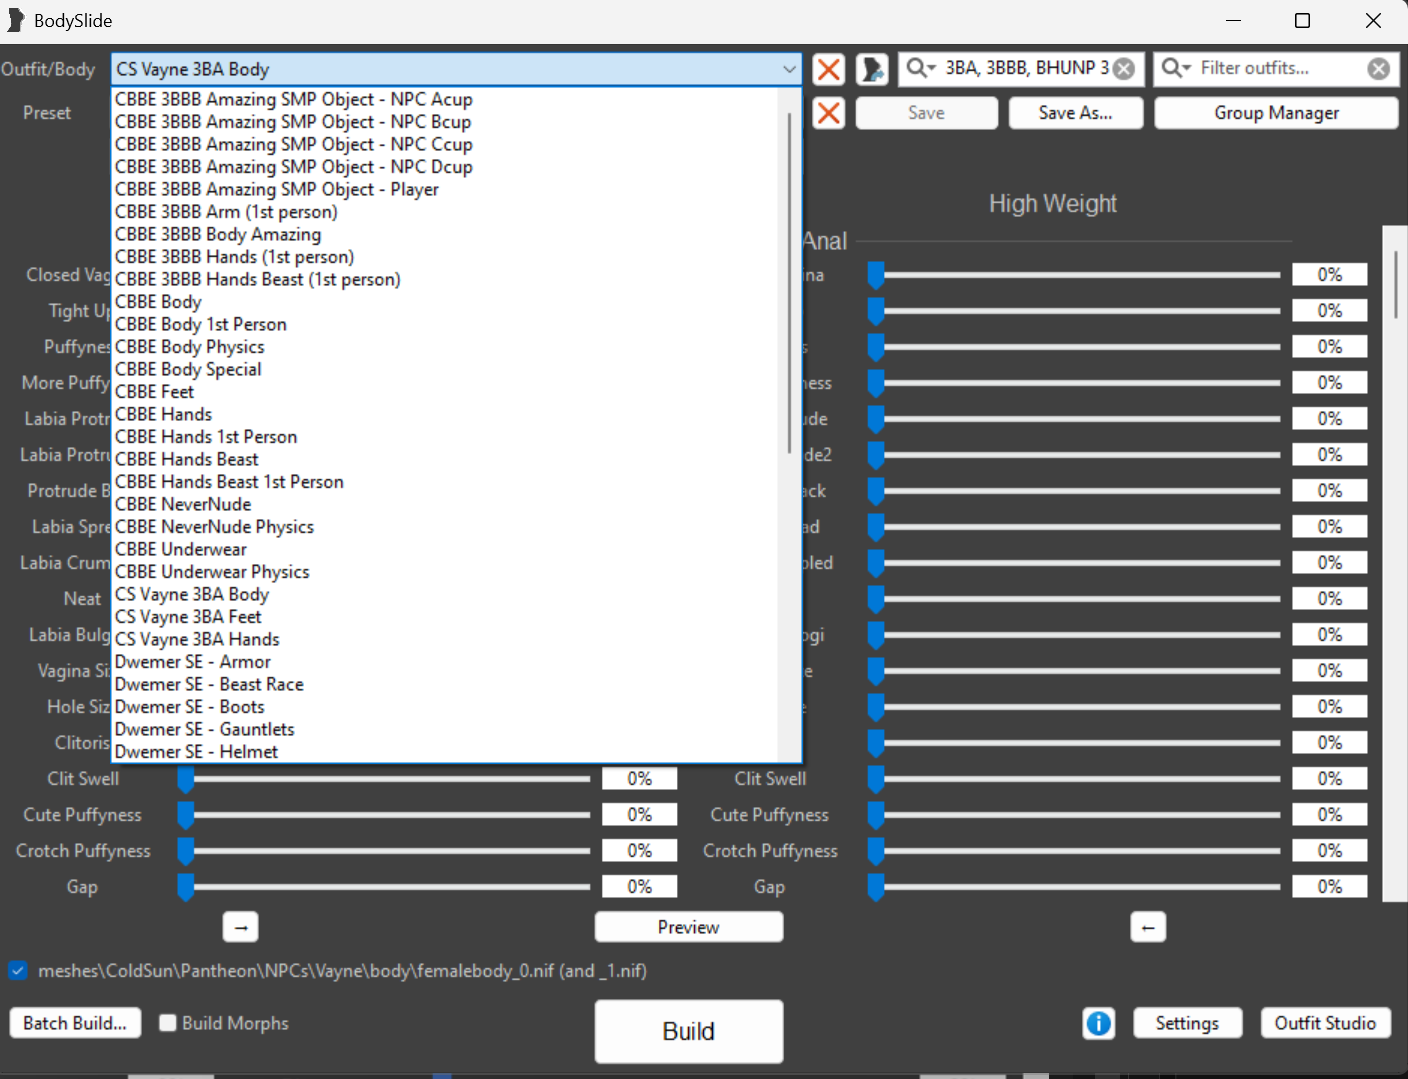Open the blue info About icon
This screenshot has width=1408, height=1079.
pyautogui.click(x=1098, y=1023)
